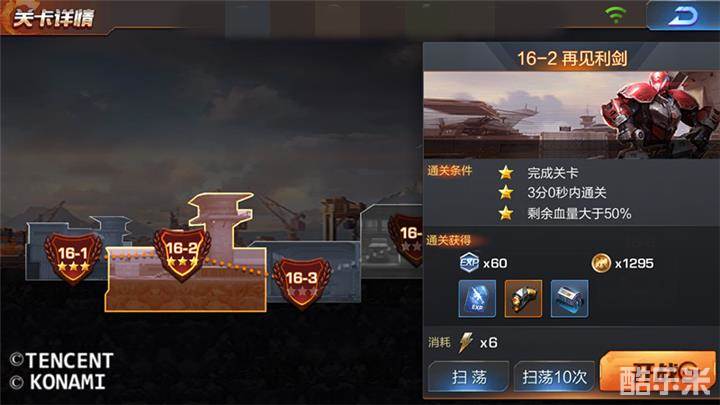Tap the orange-framed weapon part reward

coord(523,298)
